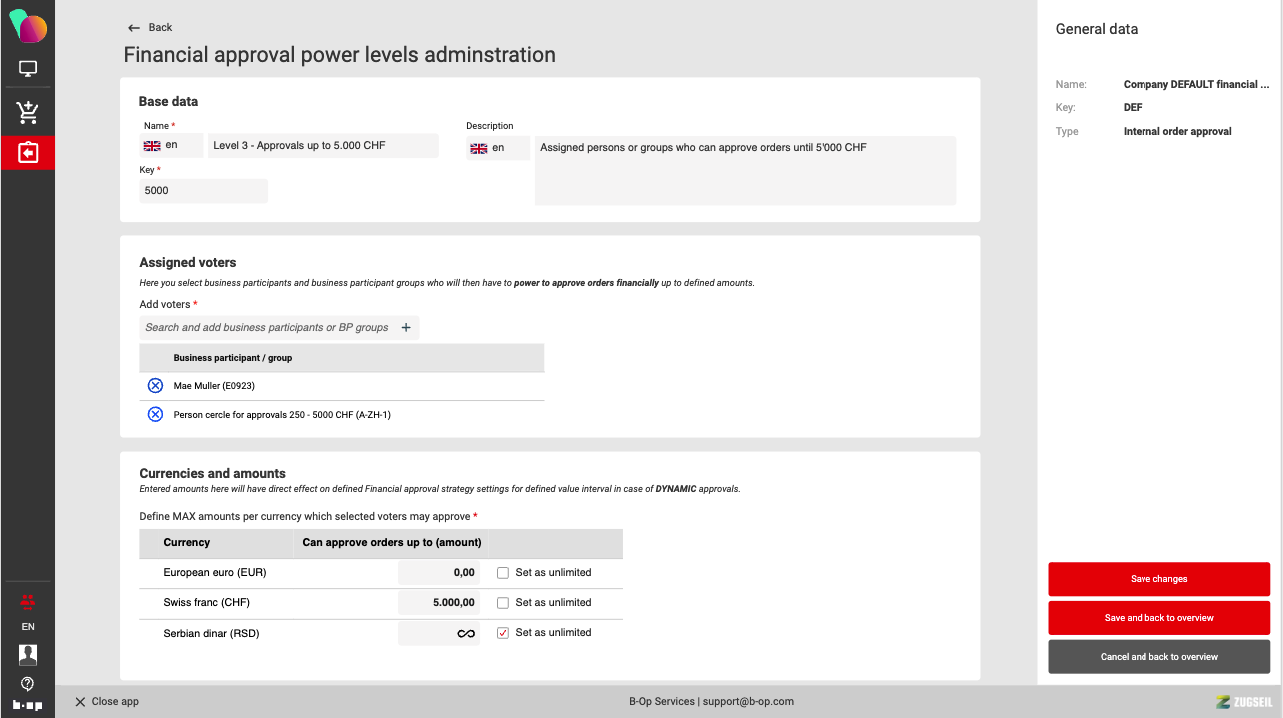1283x718 pixels.
Task: Click the Save changes button
Action: 1159,579
